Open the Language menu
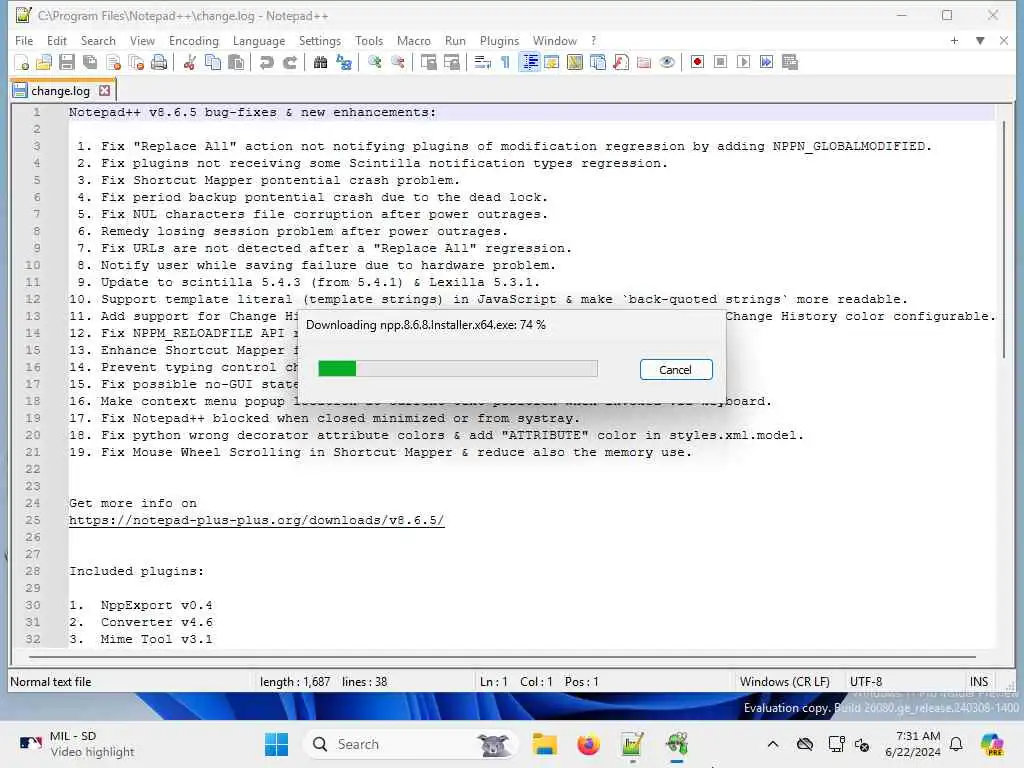Screen dimensions: 1024x768 click(x=259, y=40)
